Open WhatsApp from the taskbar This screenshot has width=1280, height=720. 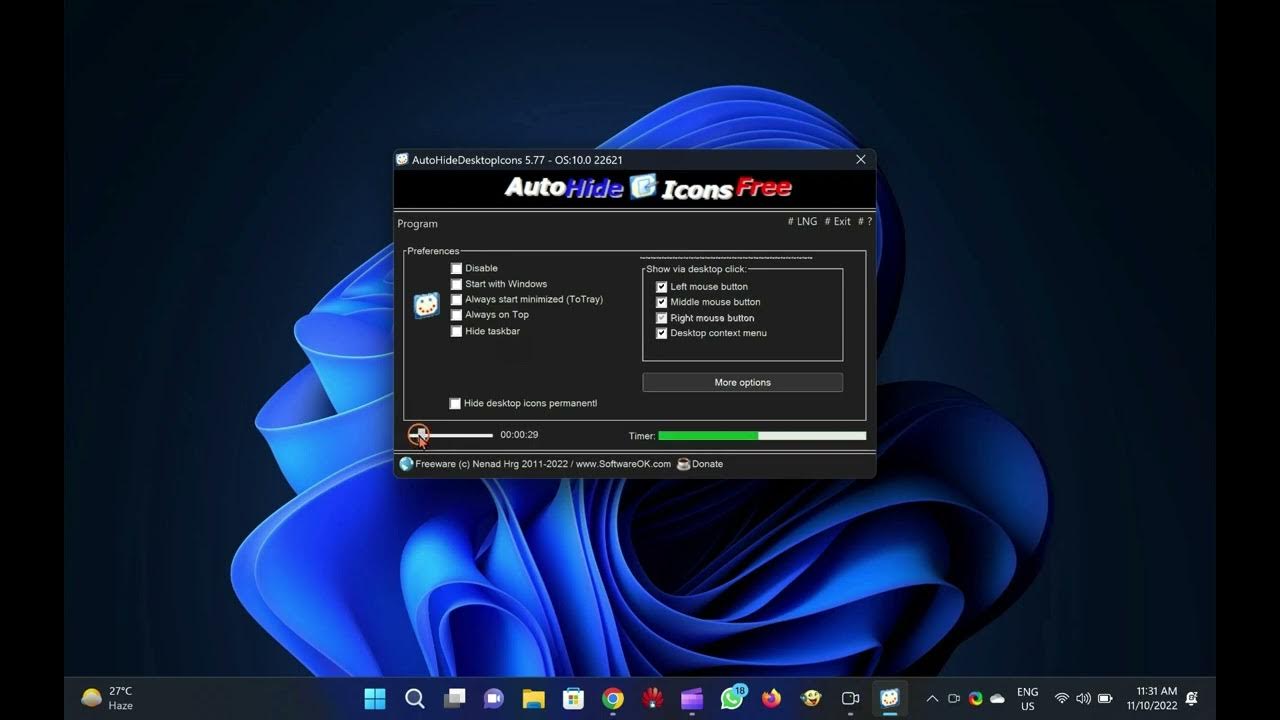click(732, 697)
